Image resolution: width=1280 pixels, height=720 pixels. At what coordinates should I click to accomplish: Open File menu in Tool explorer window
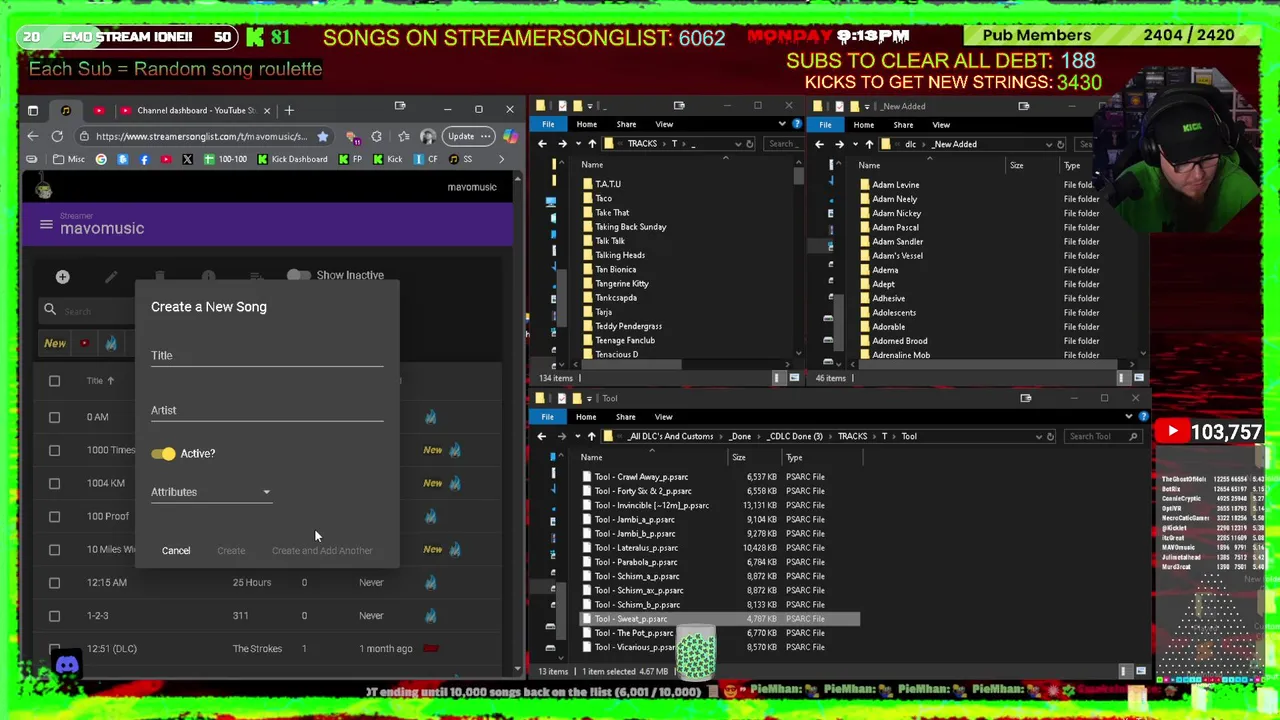547,416
